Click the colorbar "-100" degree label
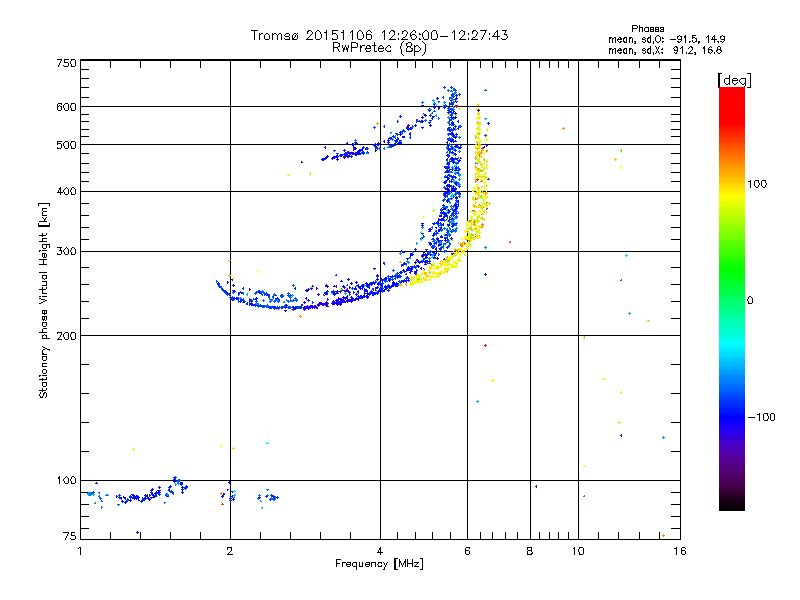This screenshot has width=800, height=600. 762,417
